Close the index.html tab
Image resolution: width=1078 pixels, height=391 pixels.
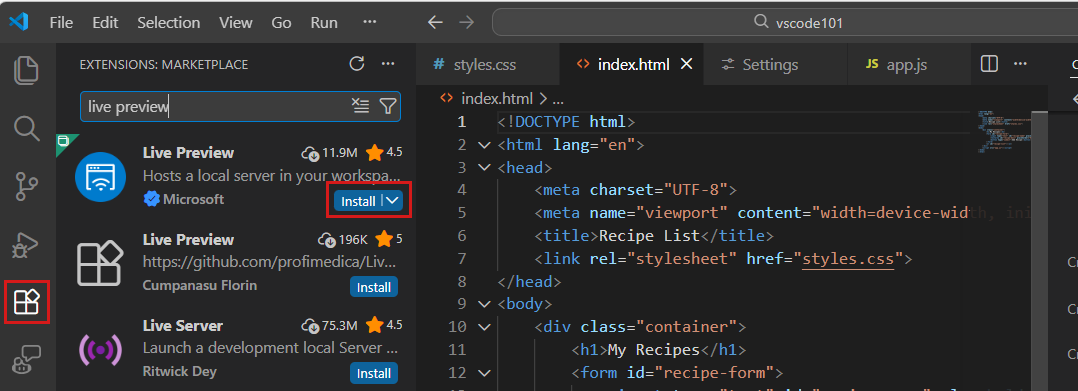pos(685,64)
